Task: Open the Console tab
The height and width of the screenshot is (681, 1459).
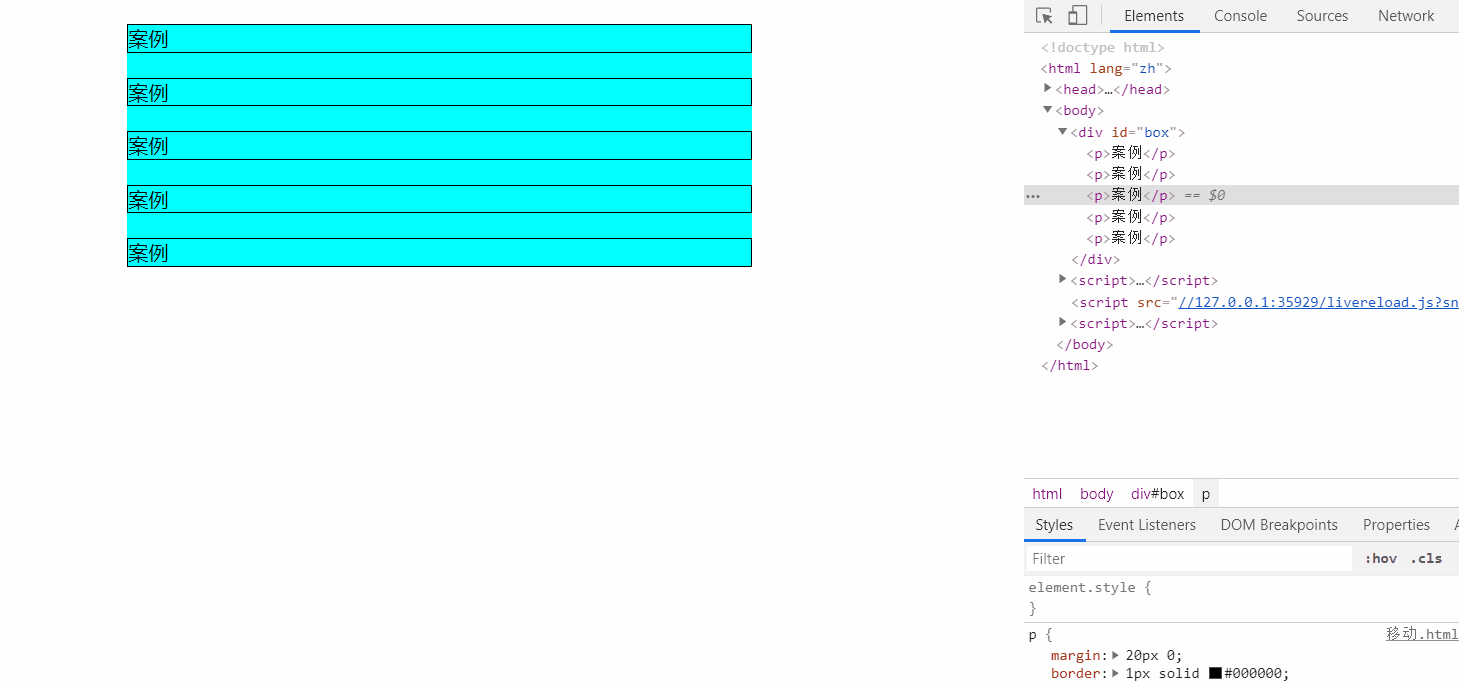Action: [x=1240, y=16]
